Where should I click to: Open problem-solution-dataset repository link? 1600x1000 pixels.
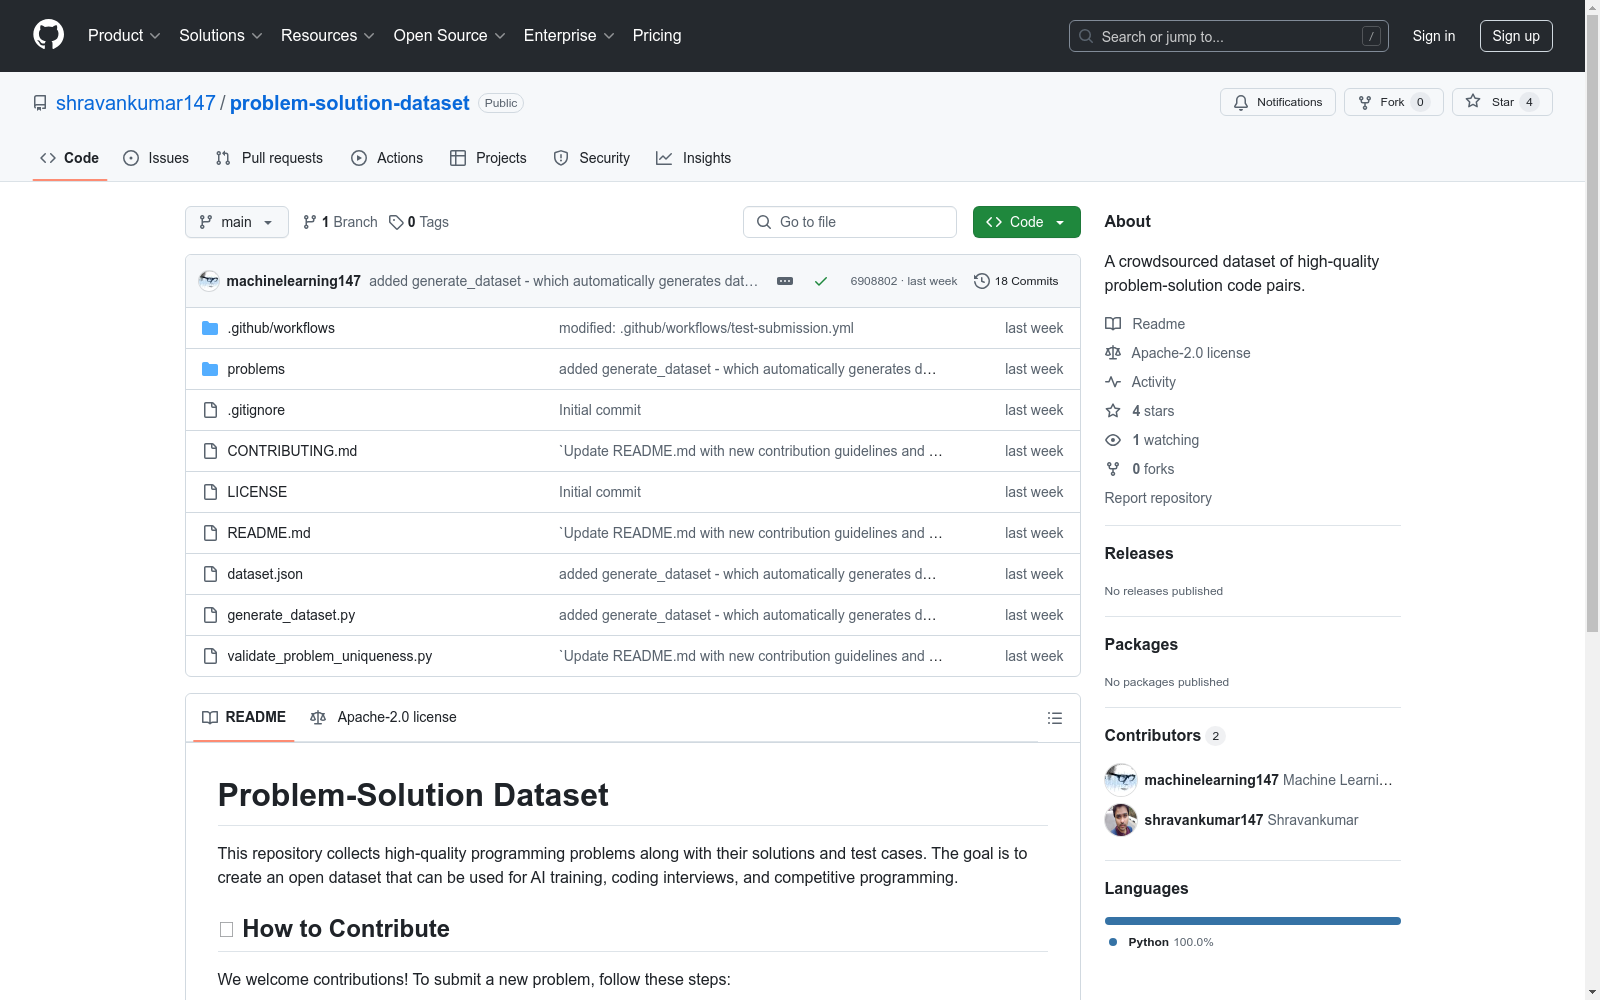tap(350, 103)
